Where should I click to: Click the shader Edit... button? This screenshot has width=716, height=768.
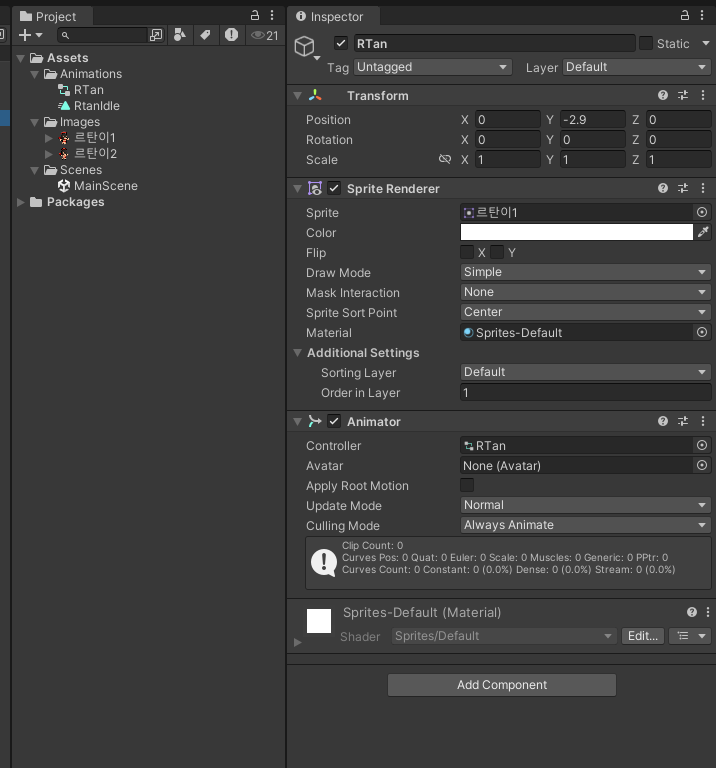pos(643,636)
